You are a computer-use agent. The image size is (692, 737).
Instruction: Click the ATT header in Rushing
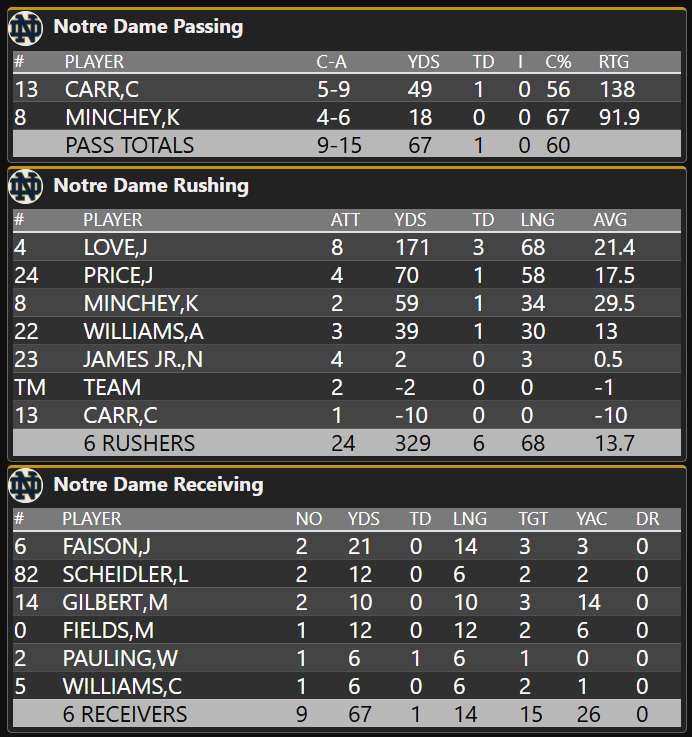(x=345, y=220)
